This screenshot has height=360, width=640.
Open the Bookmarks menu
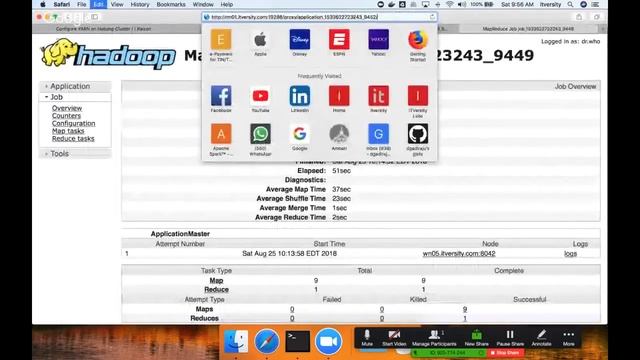click(x=171, y=4)
